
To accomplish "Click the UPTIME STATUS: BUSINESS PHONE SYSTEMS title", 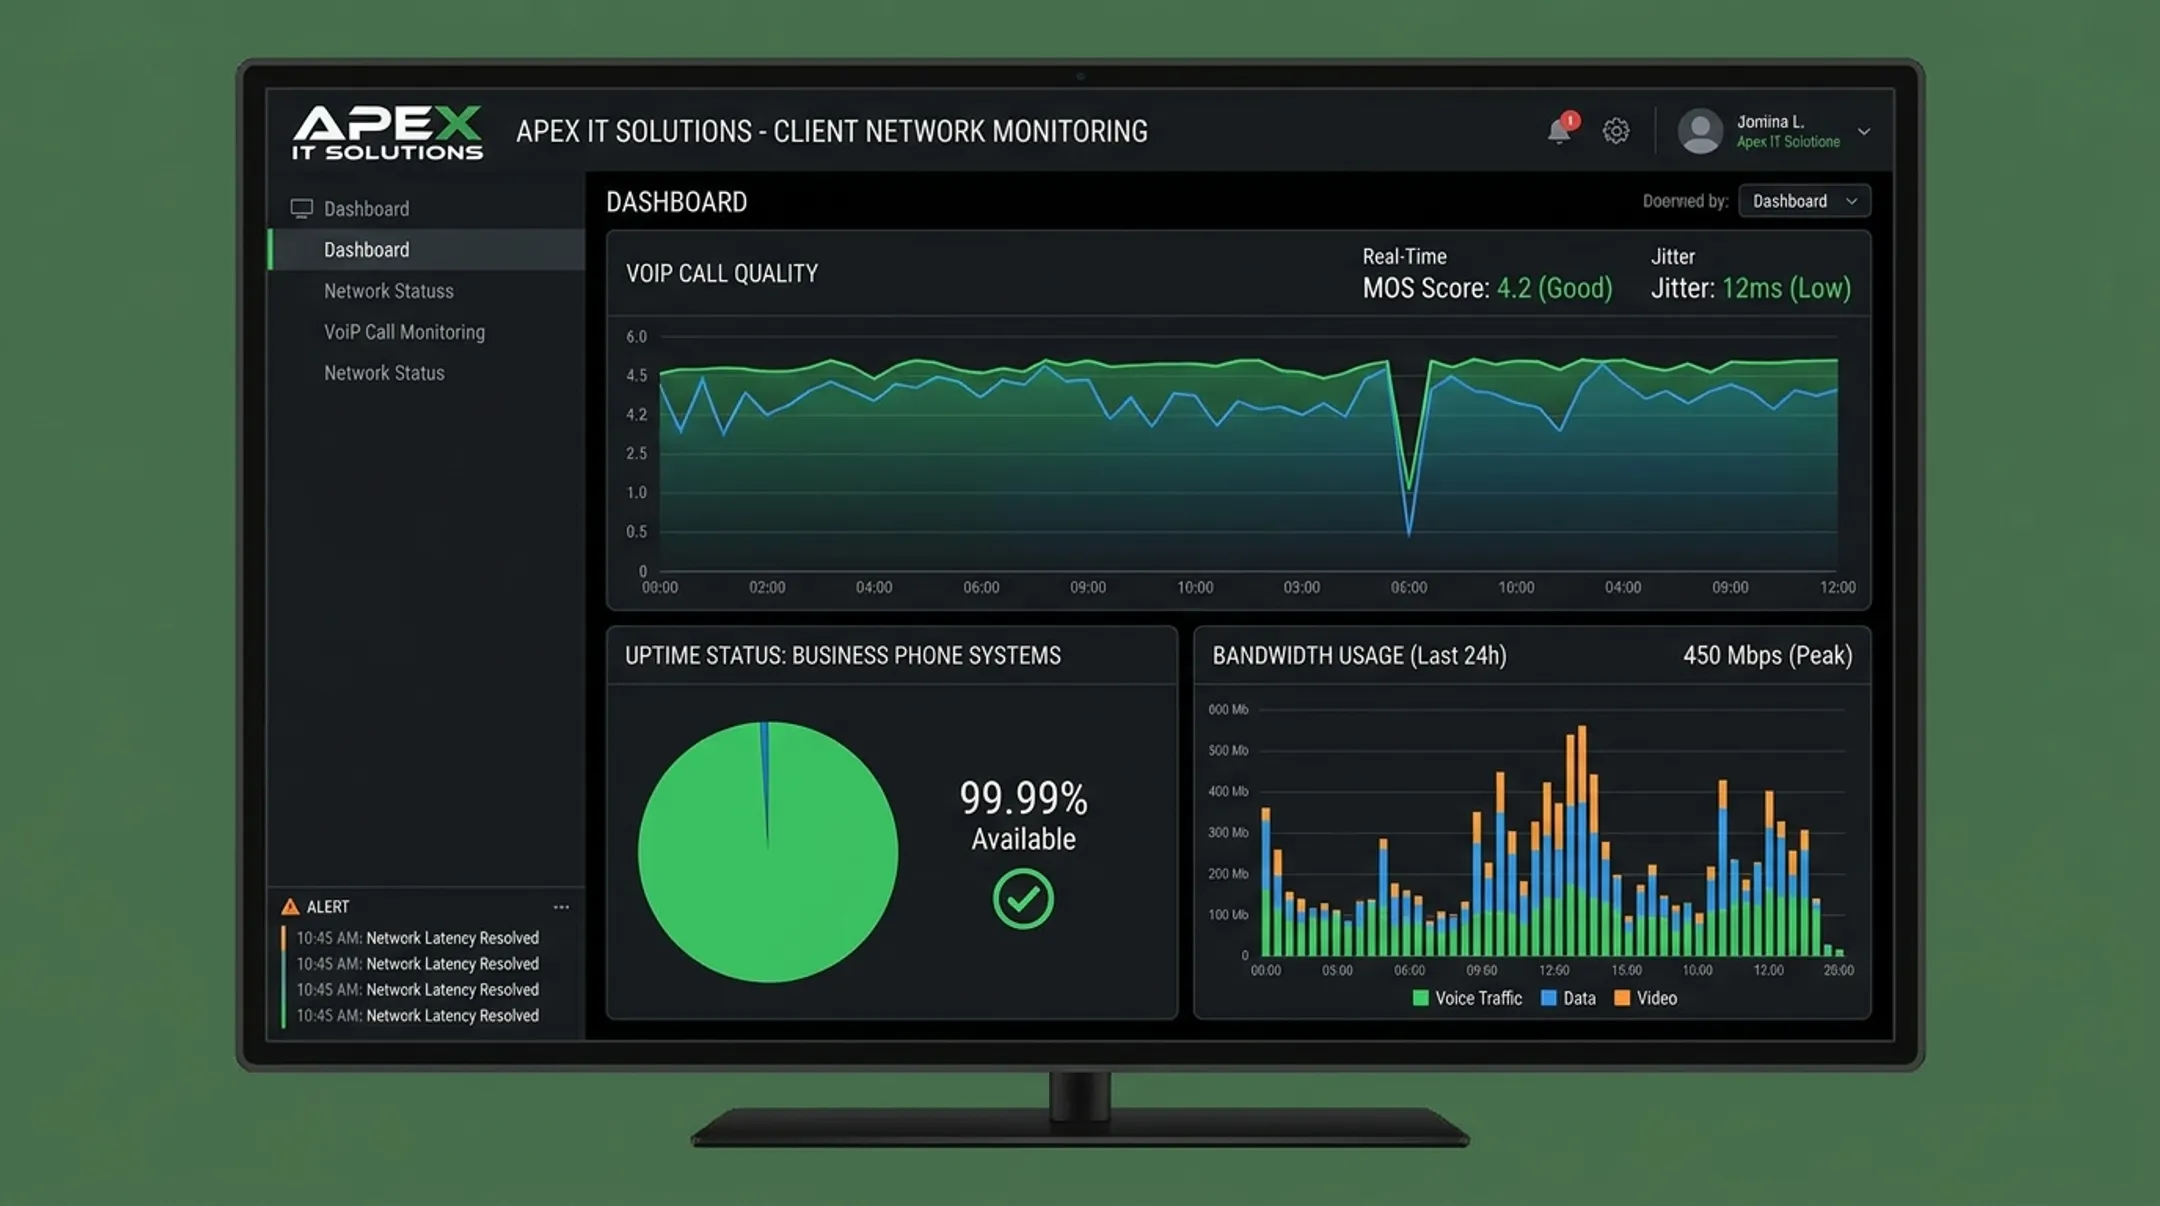I will tap(843, 656).
